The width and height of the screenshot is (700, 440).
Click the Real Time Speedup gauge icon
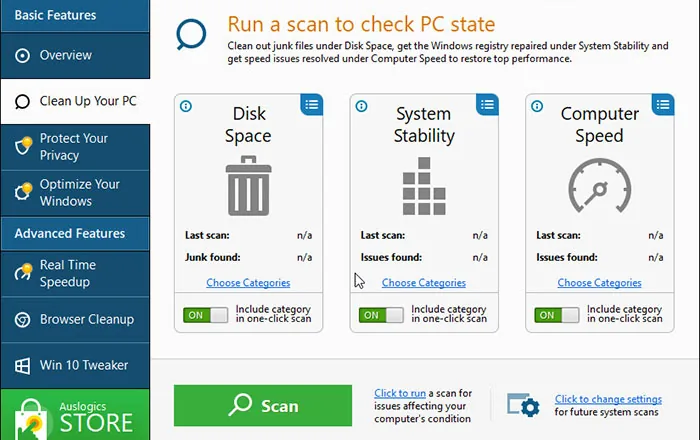tap(23, 272)
